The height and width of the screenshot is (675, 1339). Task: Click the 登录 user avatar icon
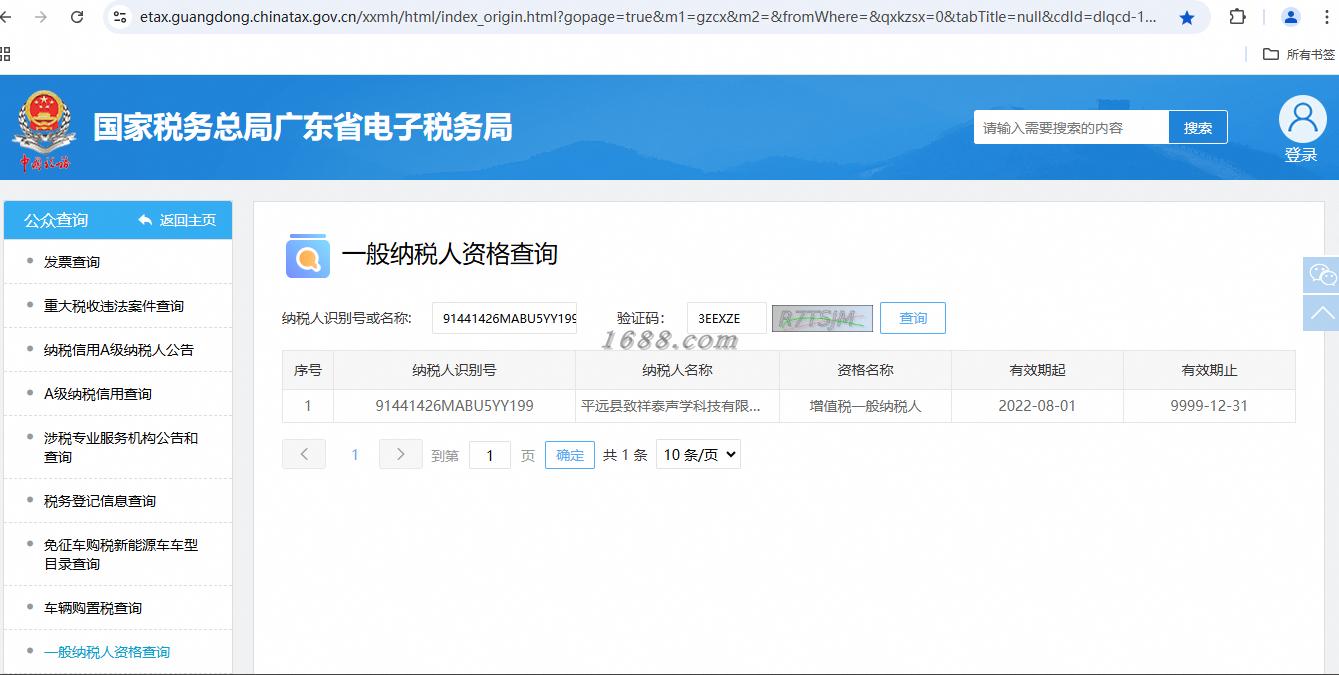click(x=1302, y=119)
